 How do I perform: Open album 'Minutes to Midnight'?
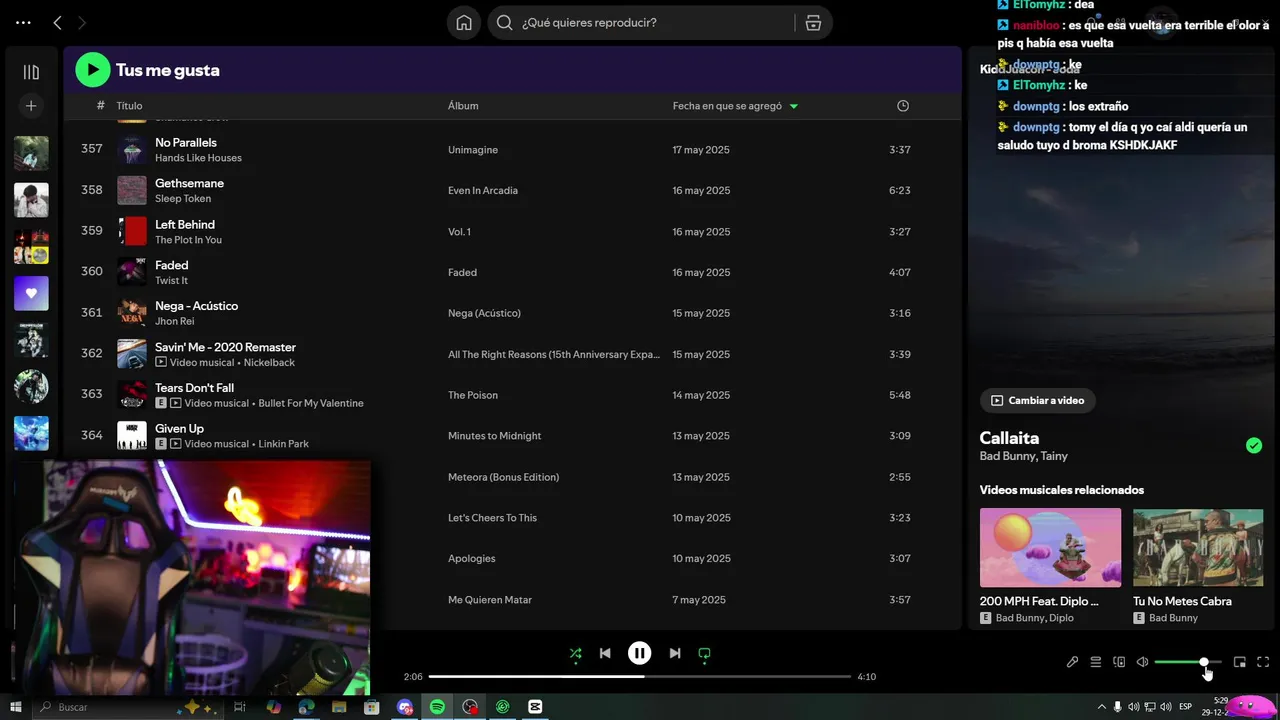click(x=494, y=436)
